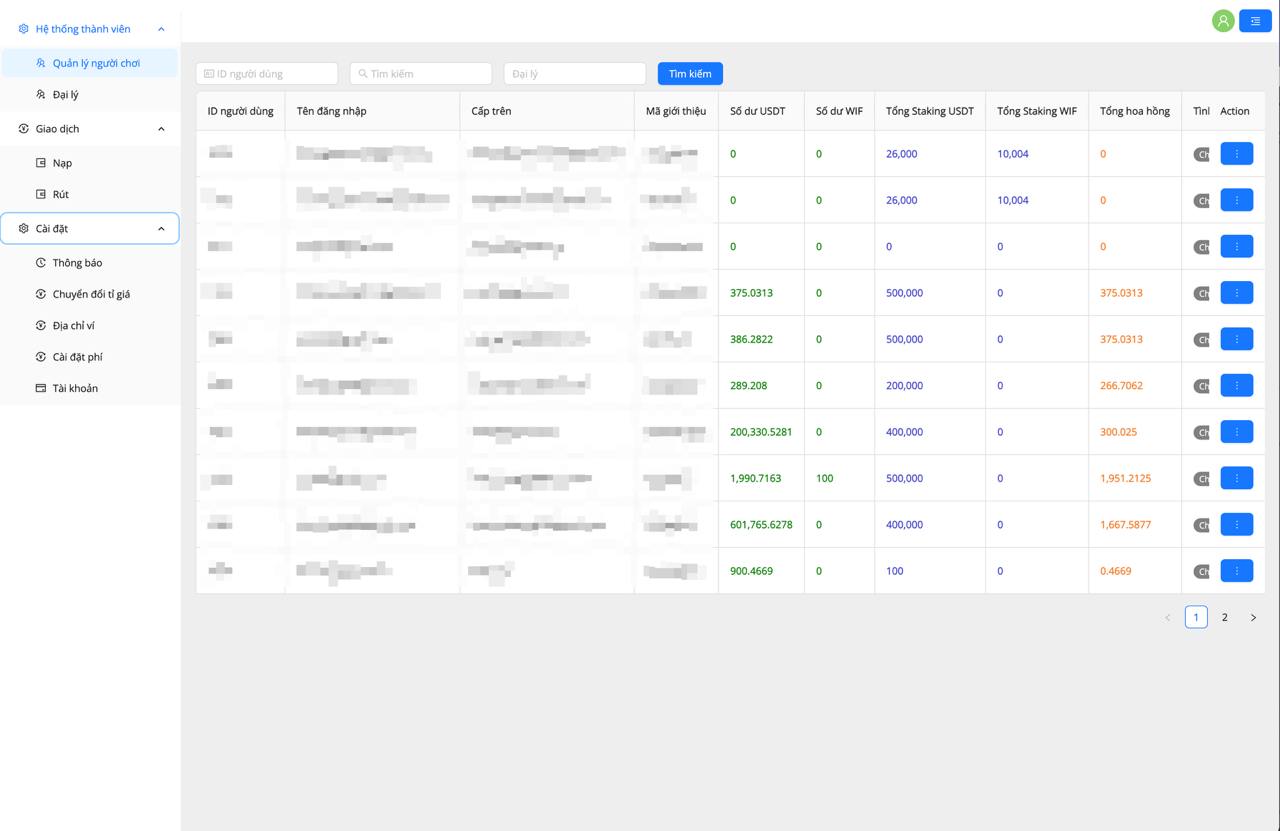Click the gear icon beside Hệ thống thành viên
The height and width of the screenshot is (831, 1280).
[24, 29]
